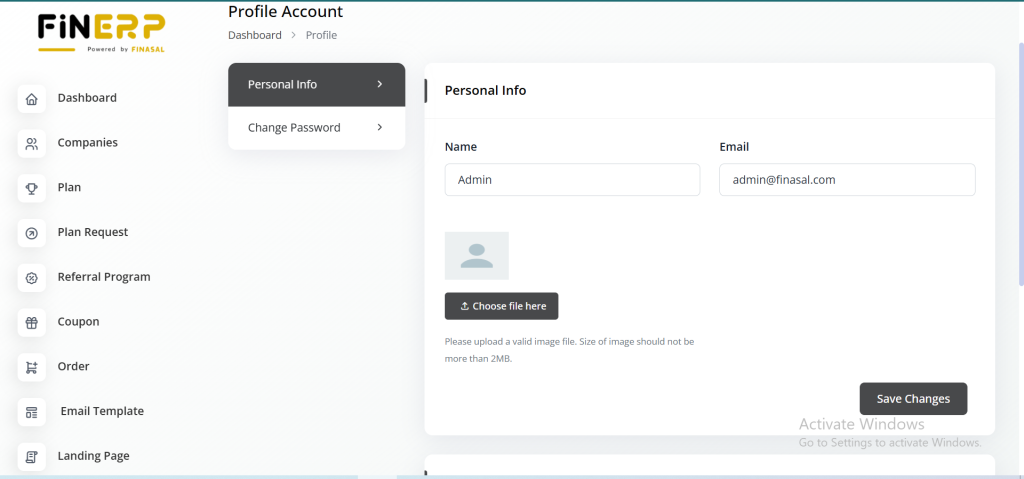Click the Plan Request arrow icon
Image resolution: width=1024 pixels, height=479 pixels.
(x=32, y=233)
